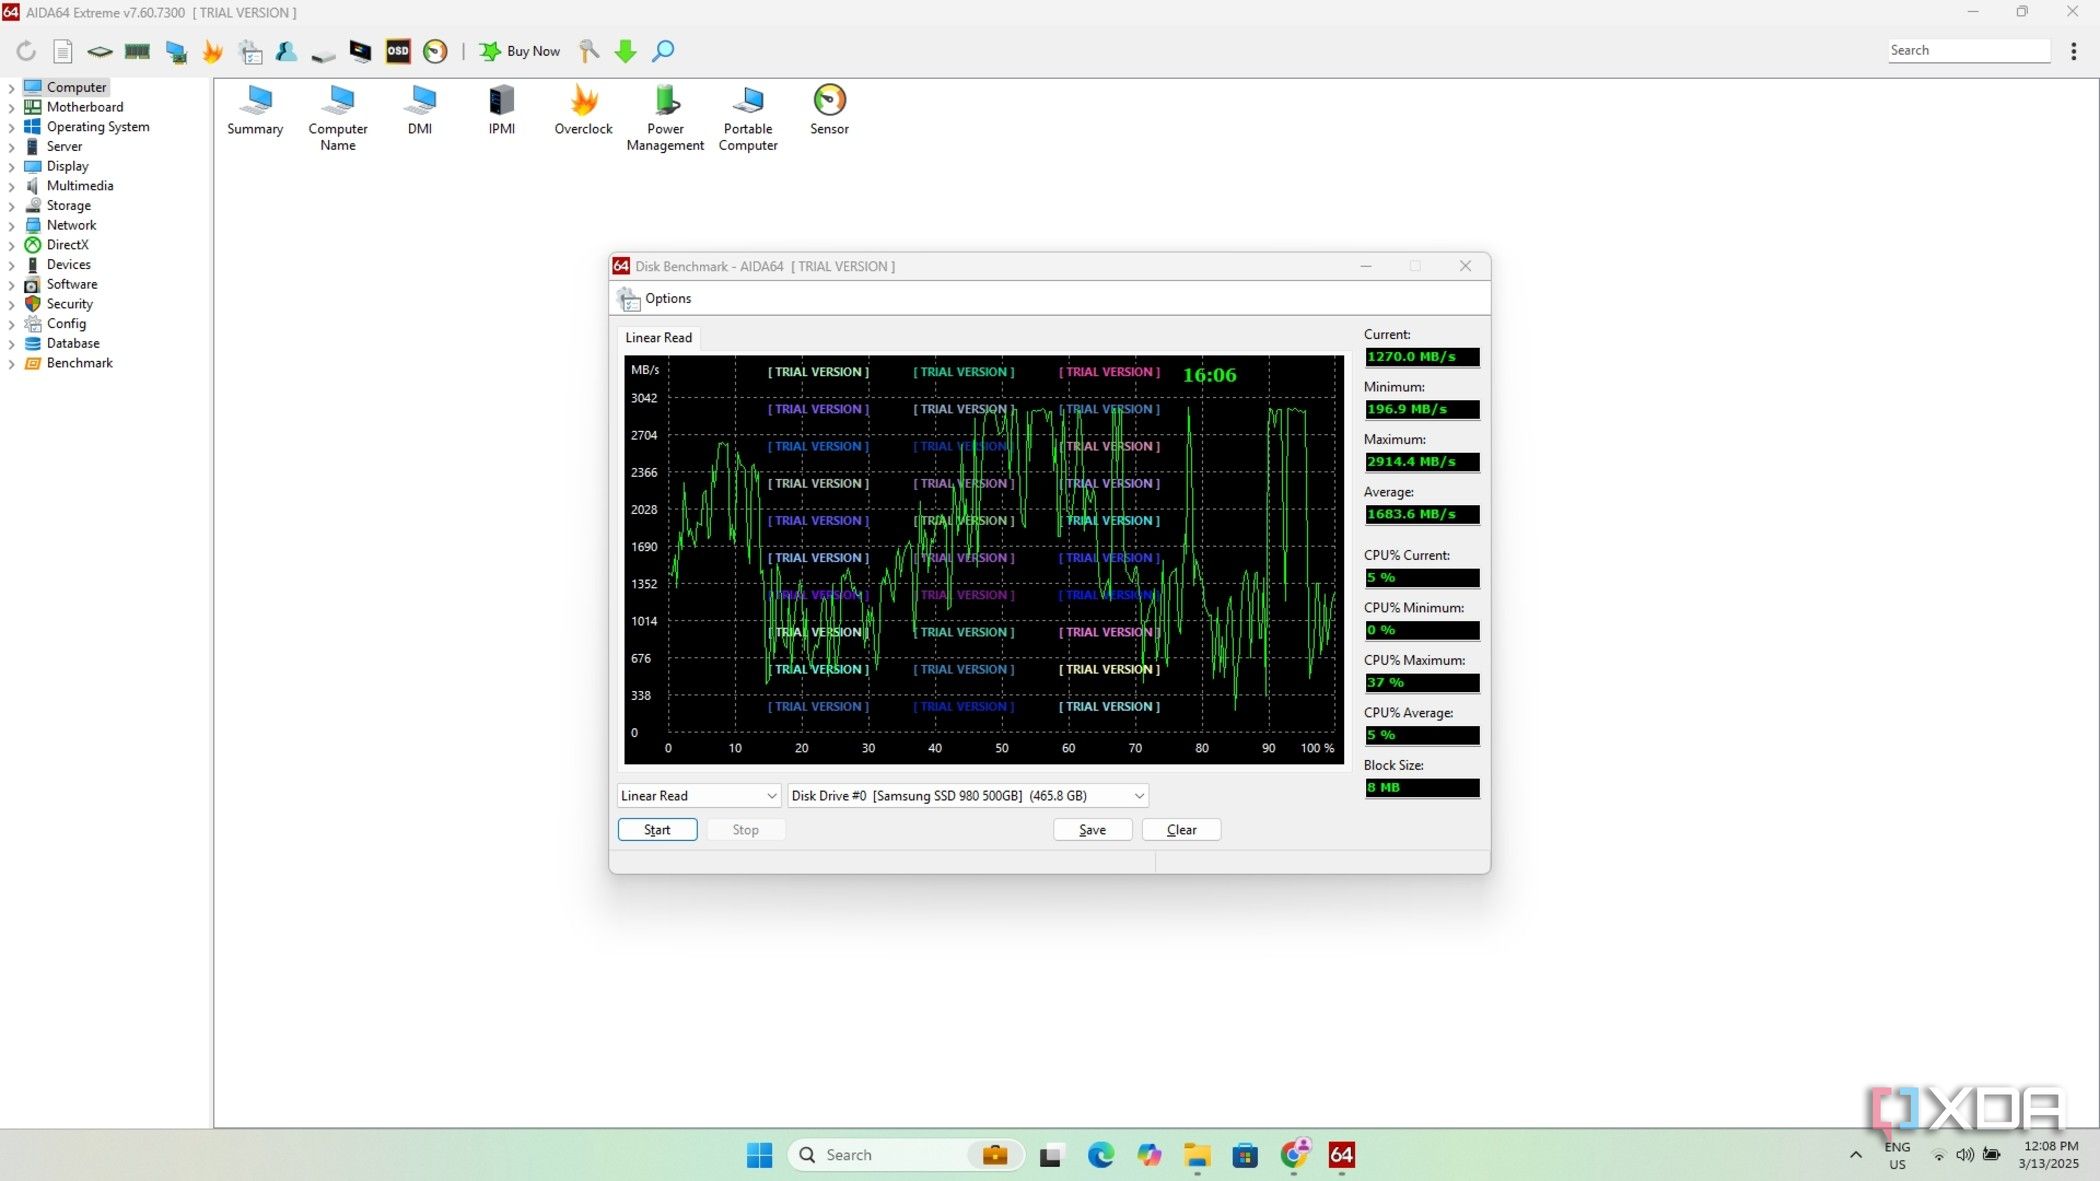
Task: Click the Clear button in Disk Benchmark
Action: point(1181,830)
